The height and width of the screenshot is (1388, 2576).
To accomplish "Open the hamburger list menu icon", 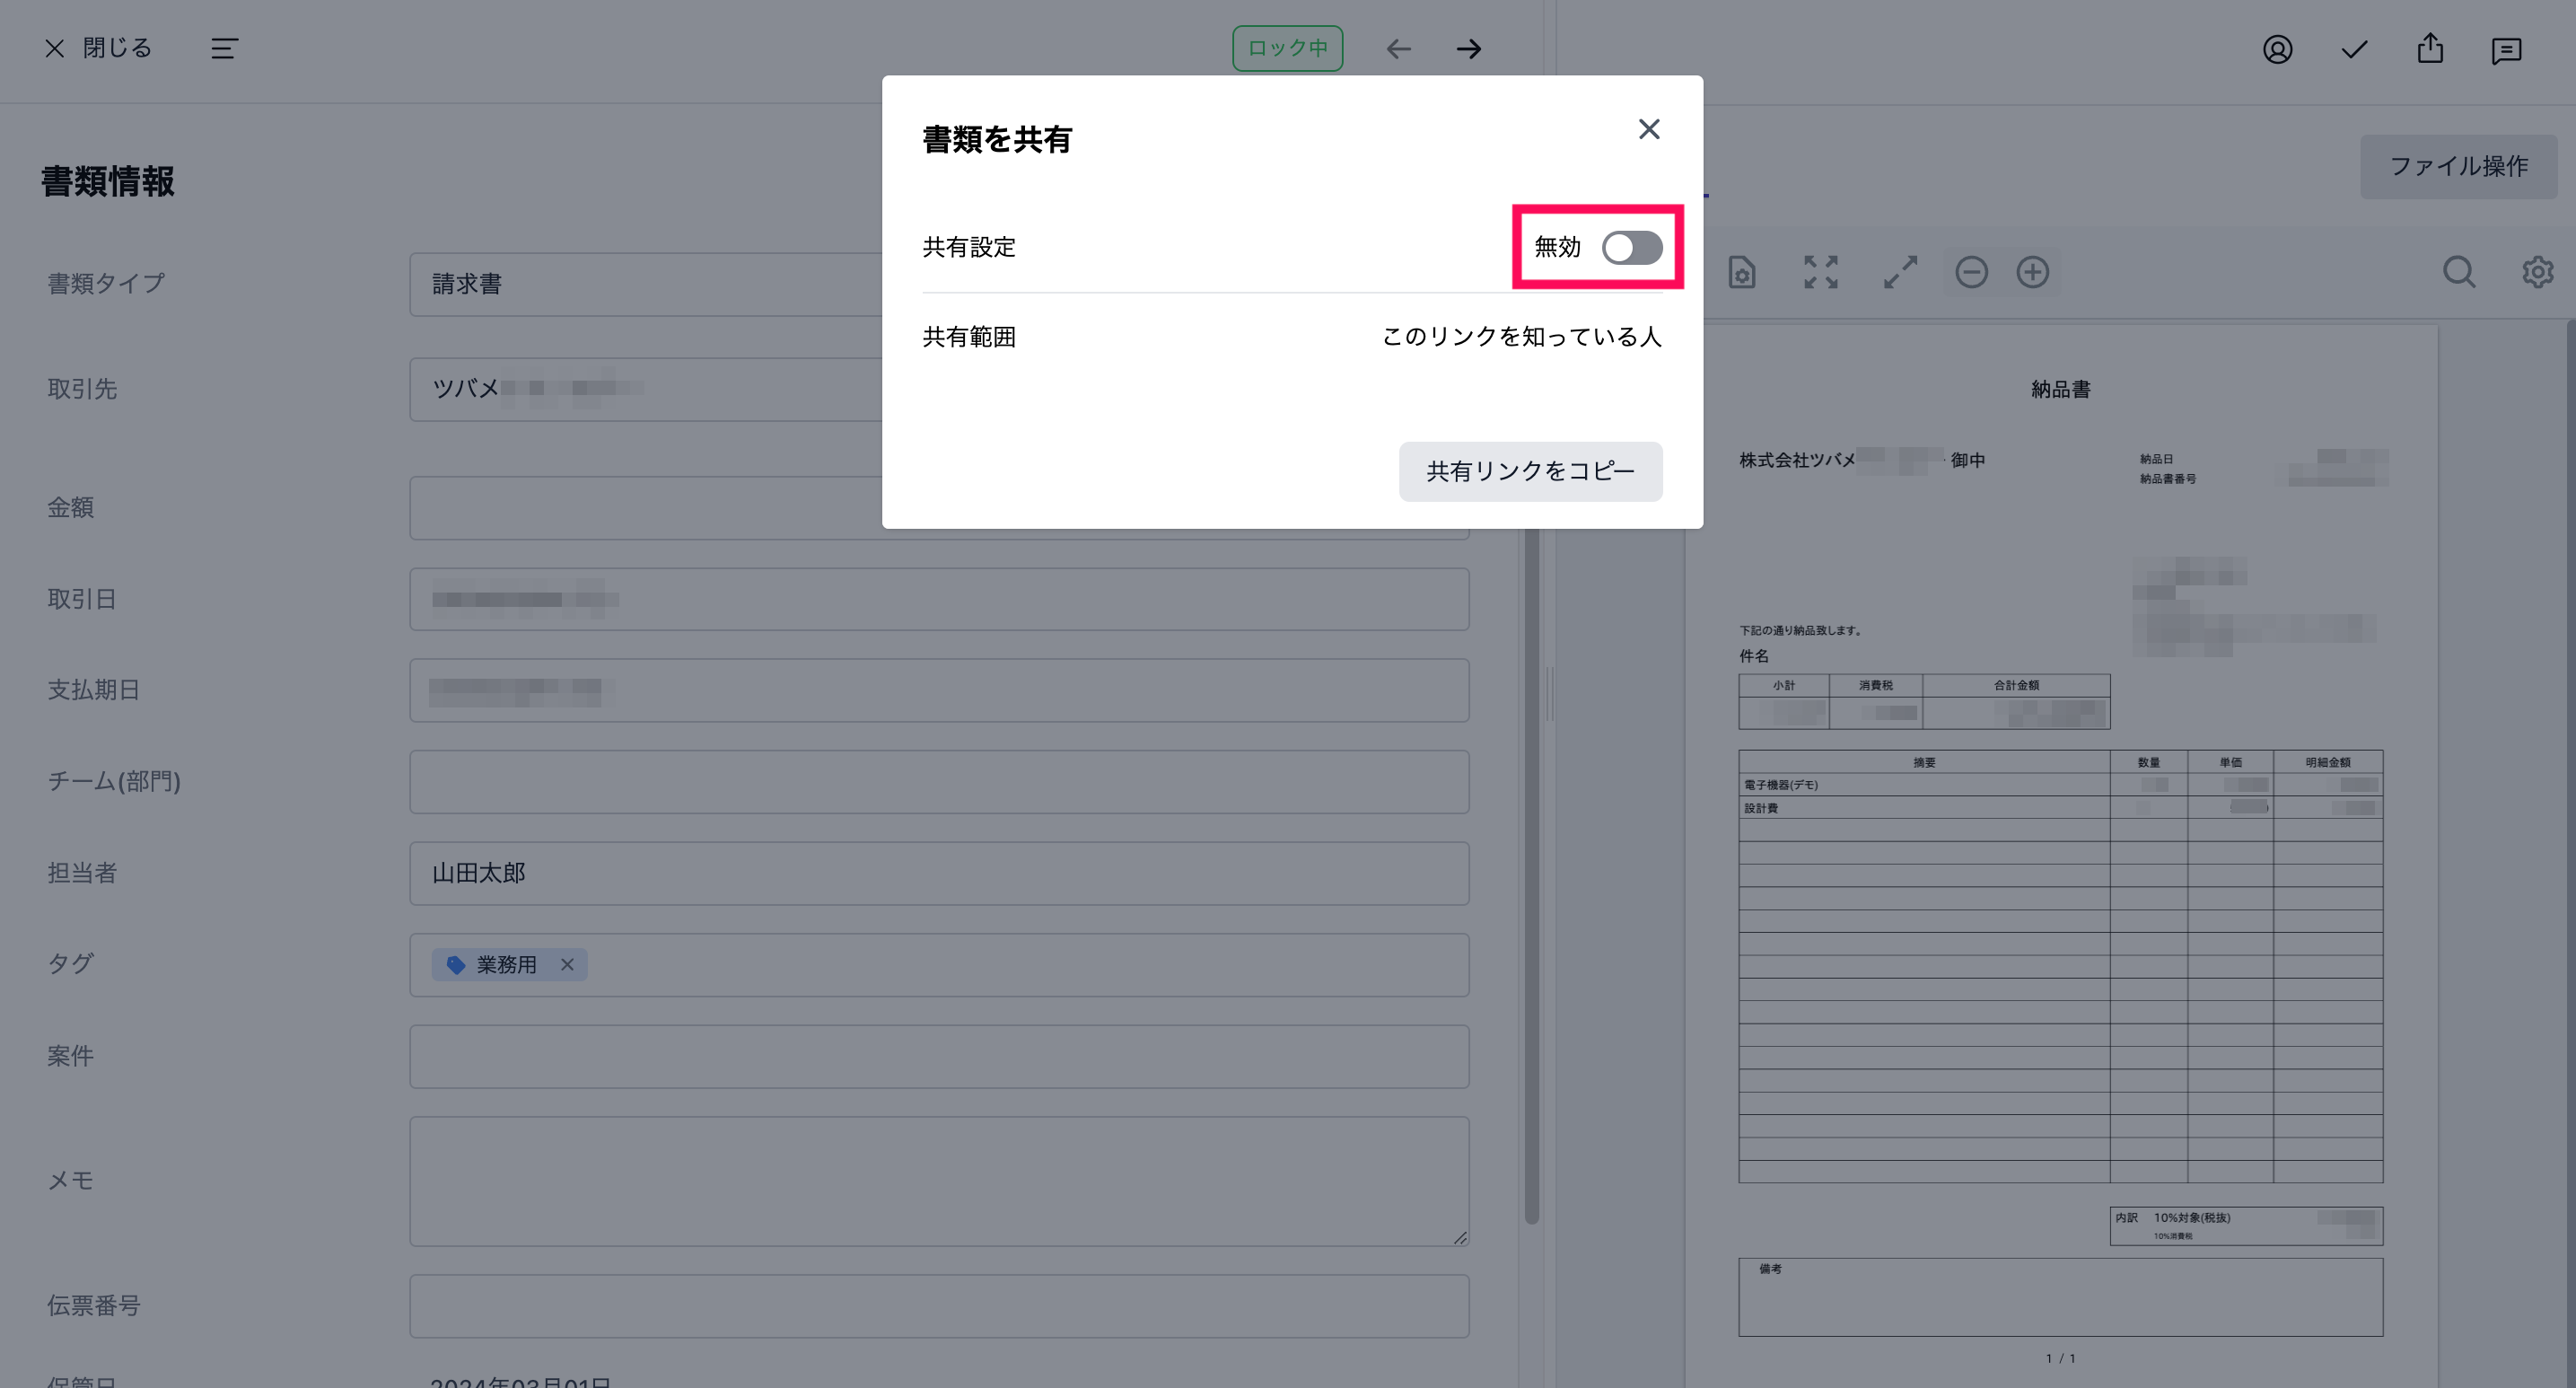I will click(224, 48).
